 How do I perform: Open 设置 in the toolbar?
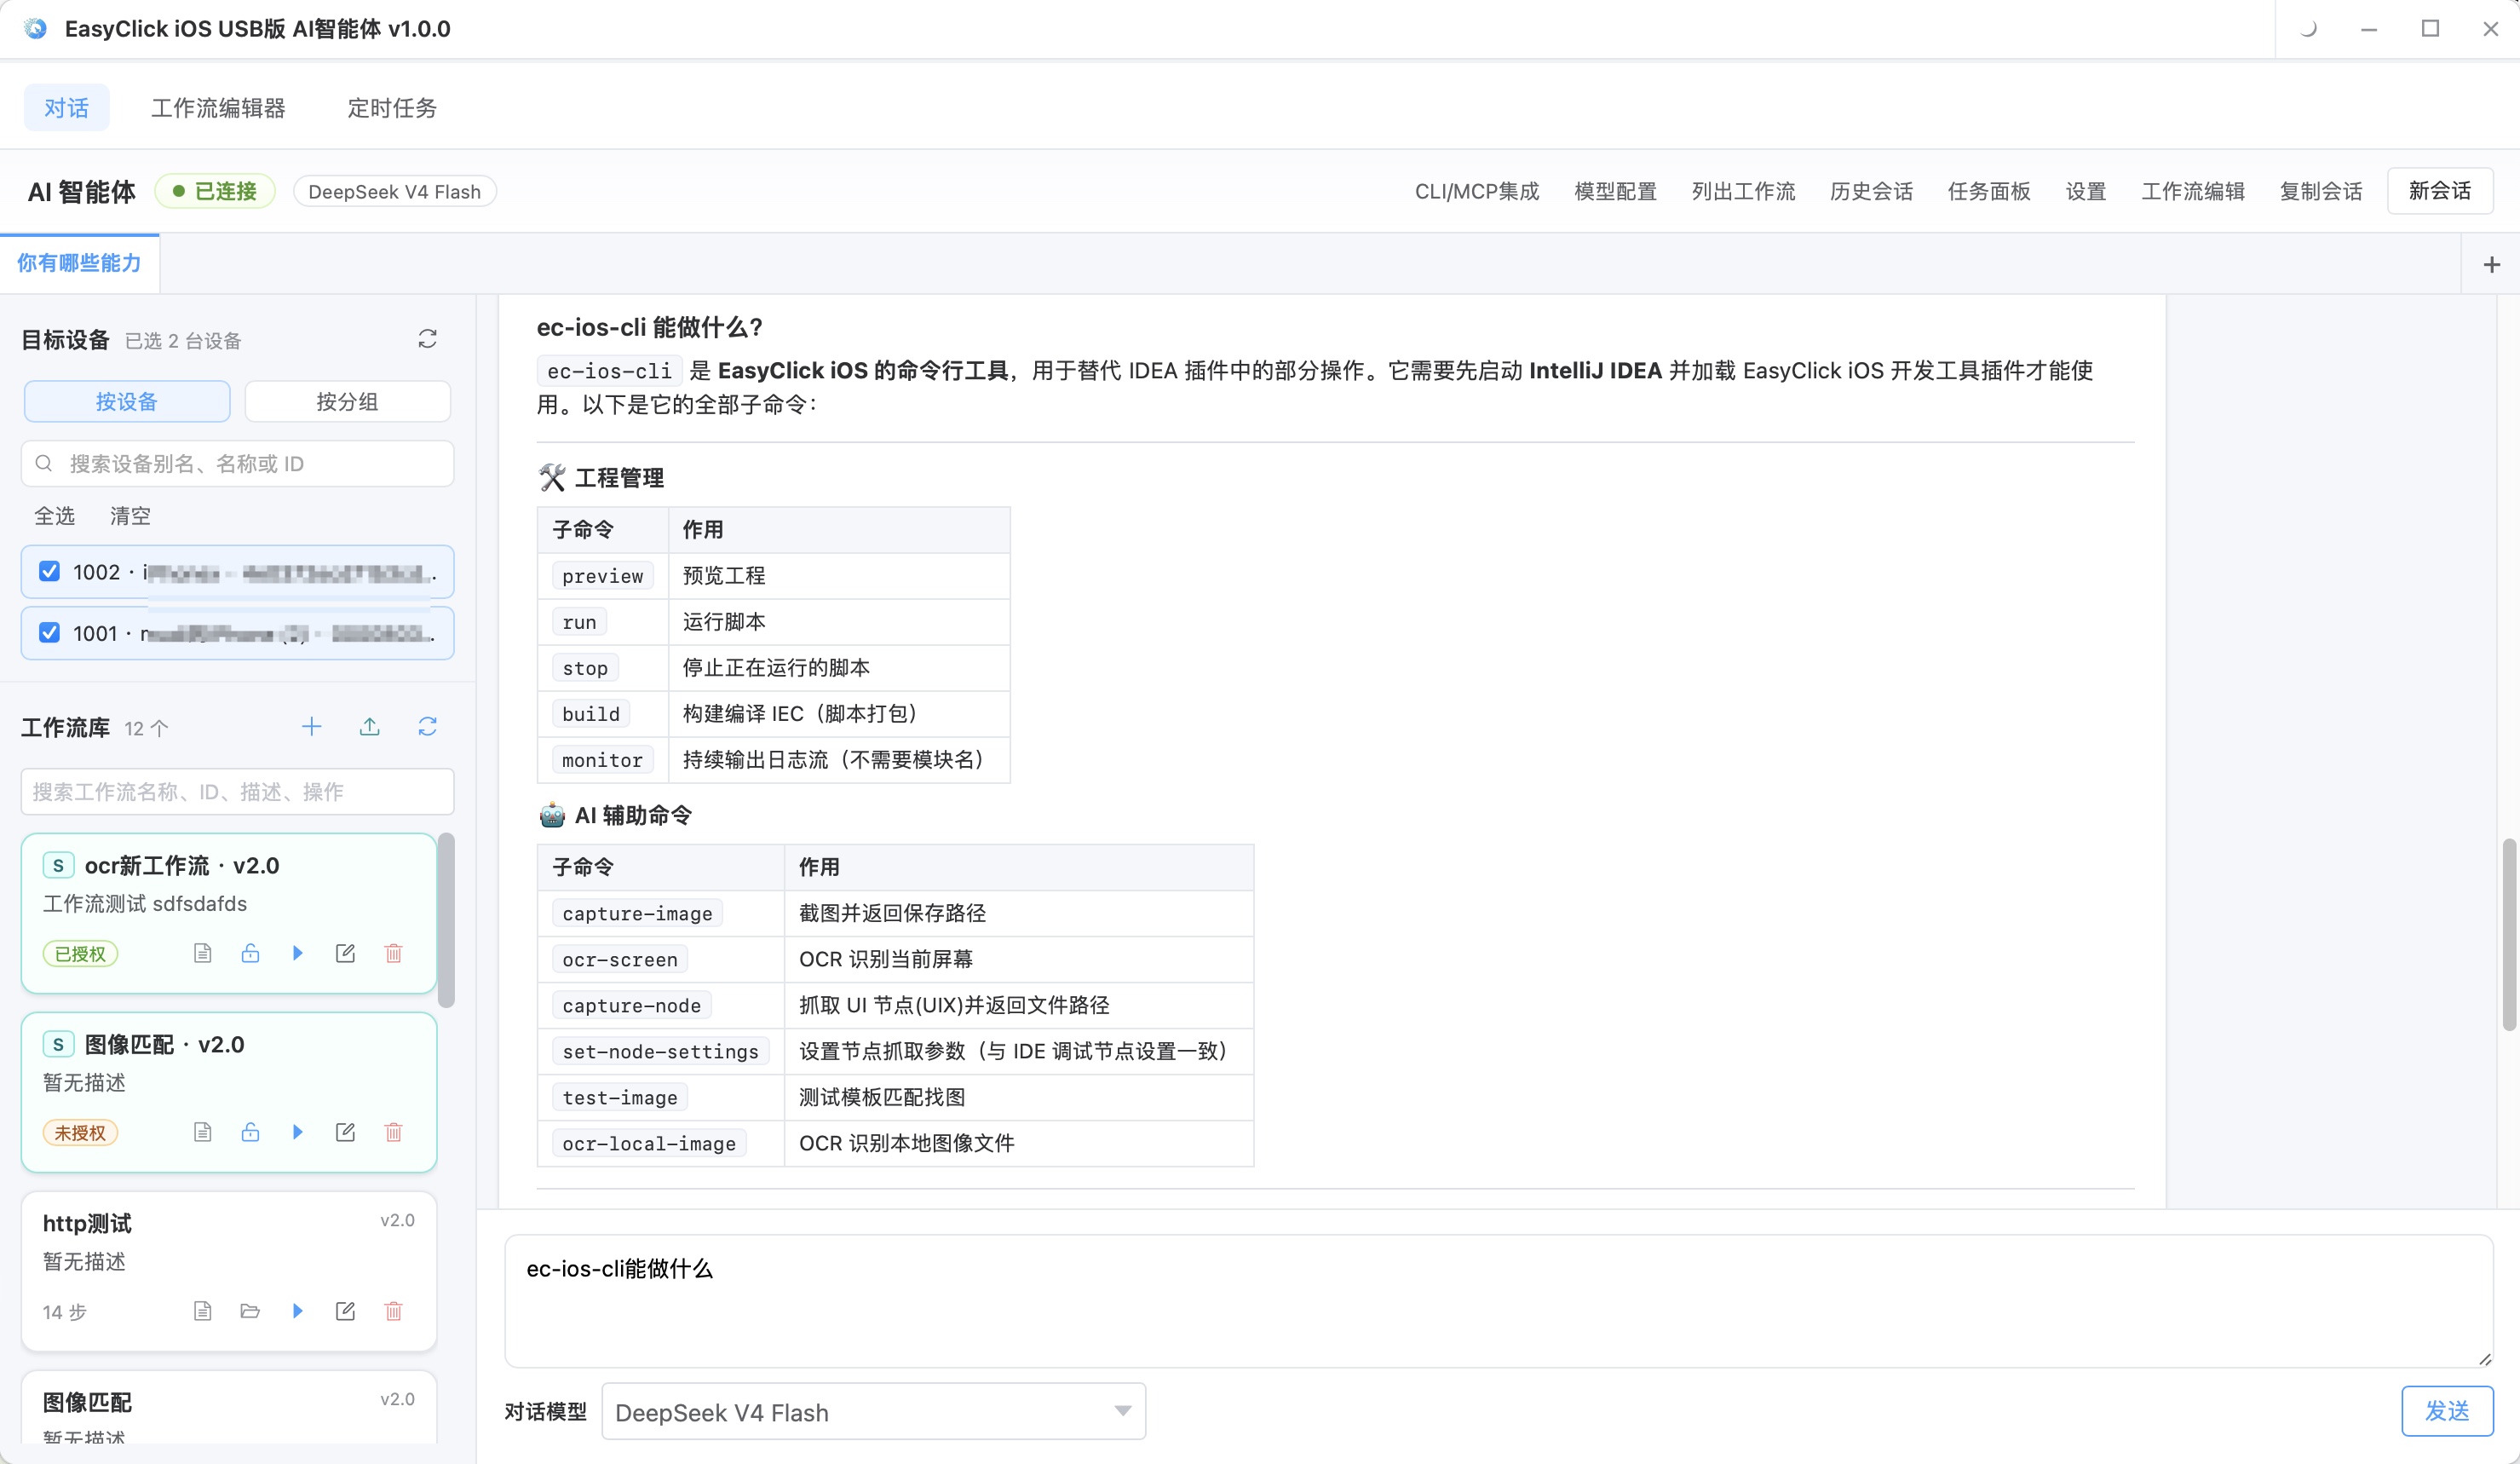click(x=2086, y=191)
